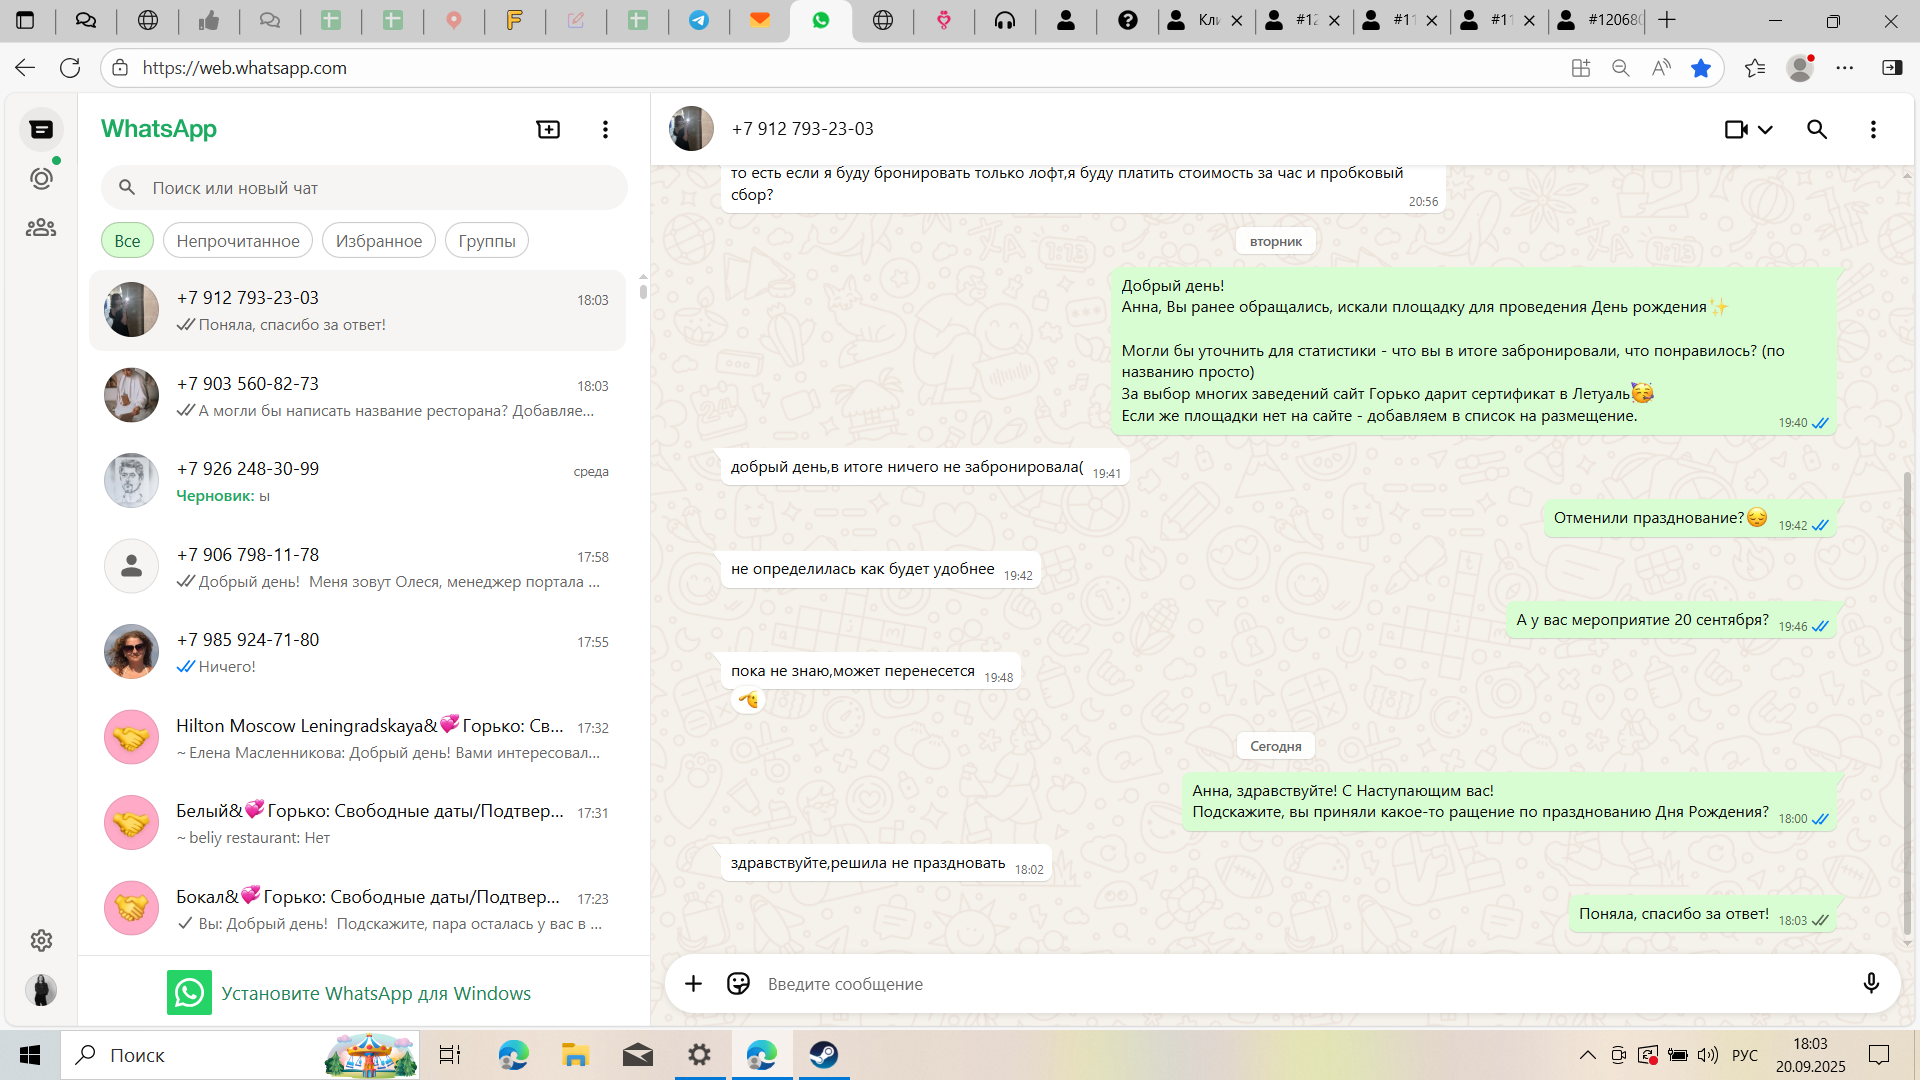Open the Communities icon in sidebar
The image size is (1920, 1080).
click(x=41, y=228)
